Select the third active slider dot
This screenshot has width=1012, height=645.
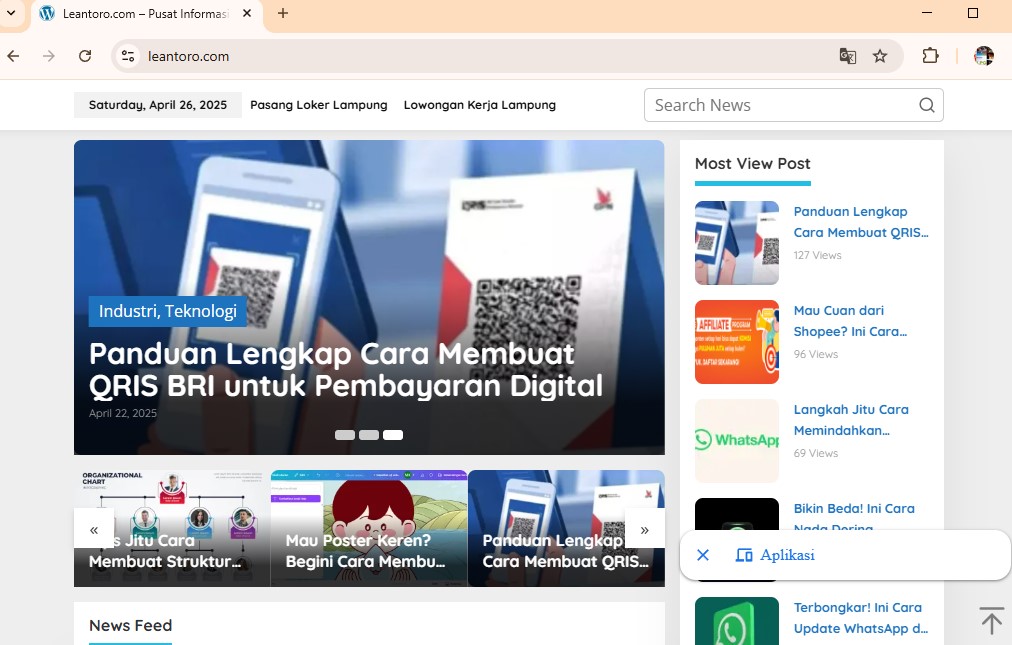pyautogui.click(x=393, y=435)
